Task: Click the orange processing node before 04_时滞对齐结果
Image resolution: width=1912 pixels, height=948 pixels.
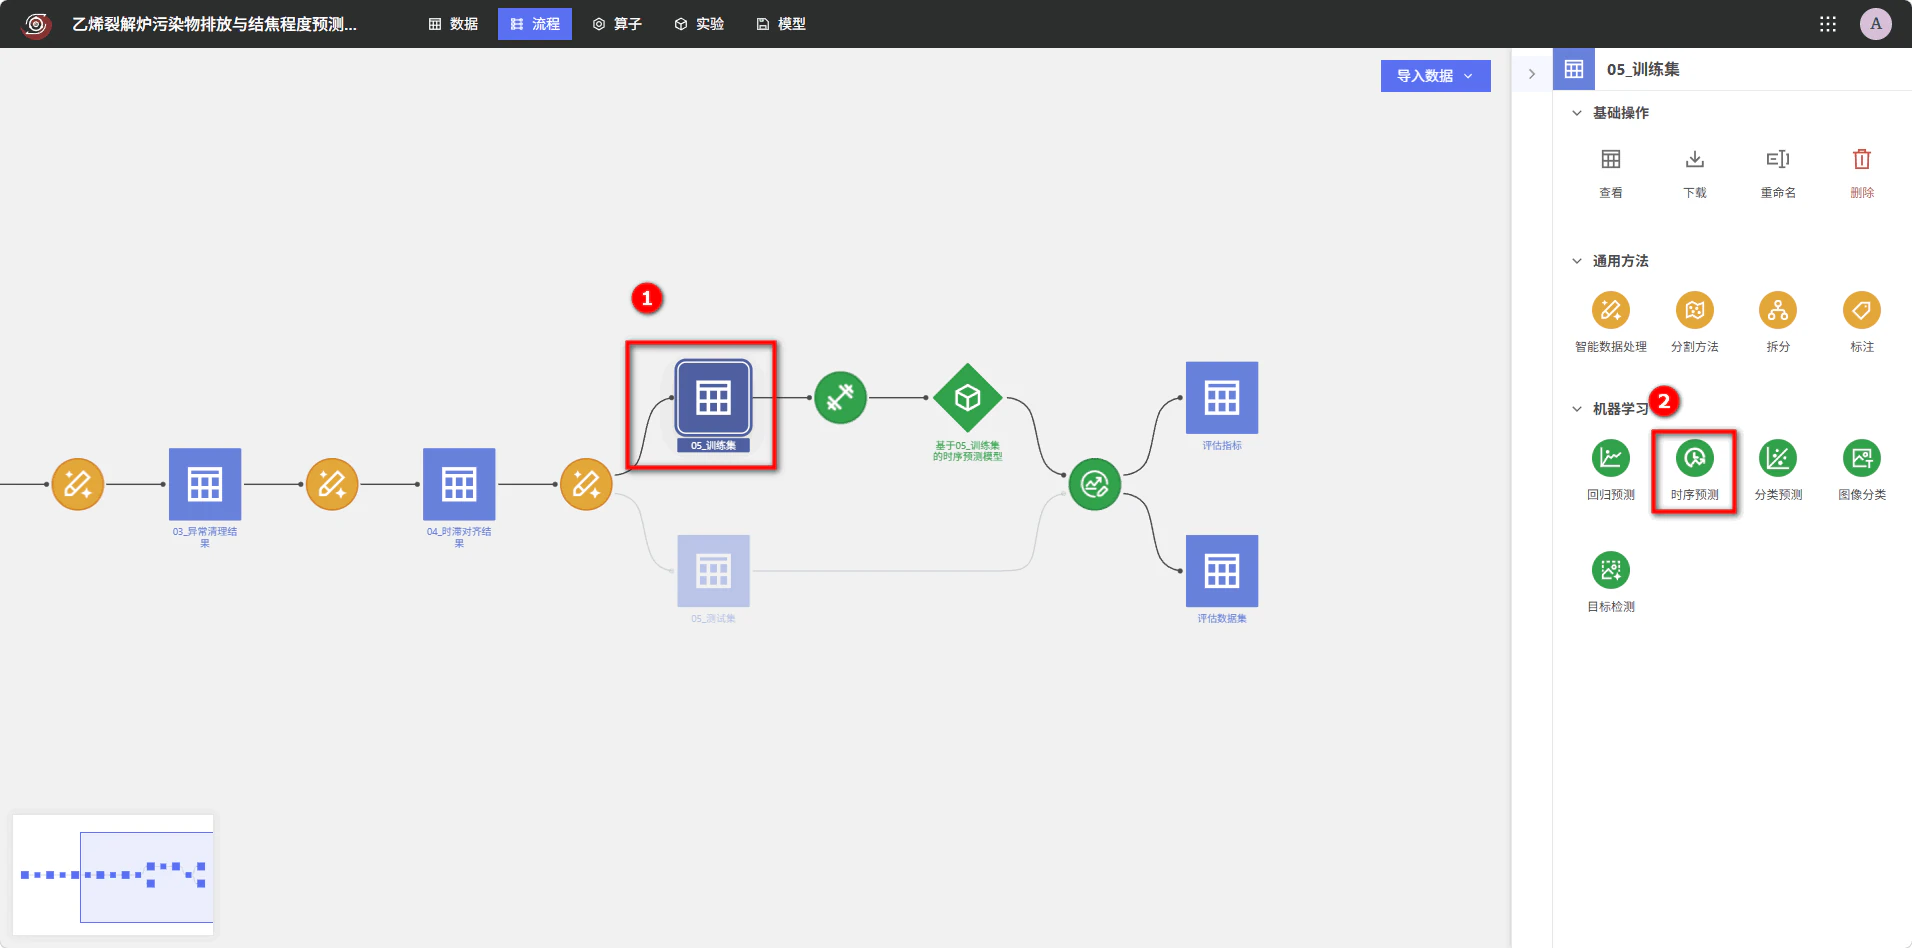Action: coord(332,484)
